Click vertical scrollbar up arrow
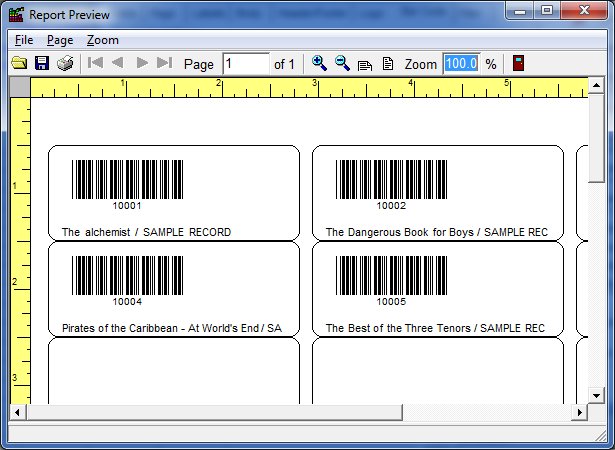The height and width of the screenshot is (450, 615). 596,85
